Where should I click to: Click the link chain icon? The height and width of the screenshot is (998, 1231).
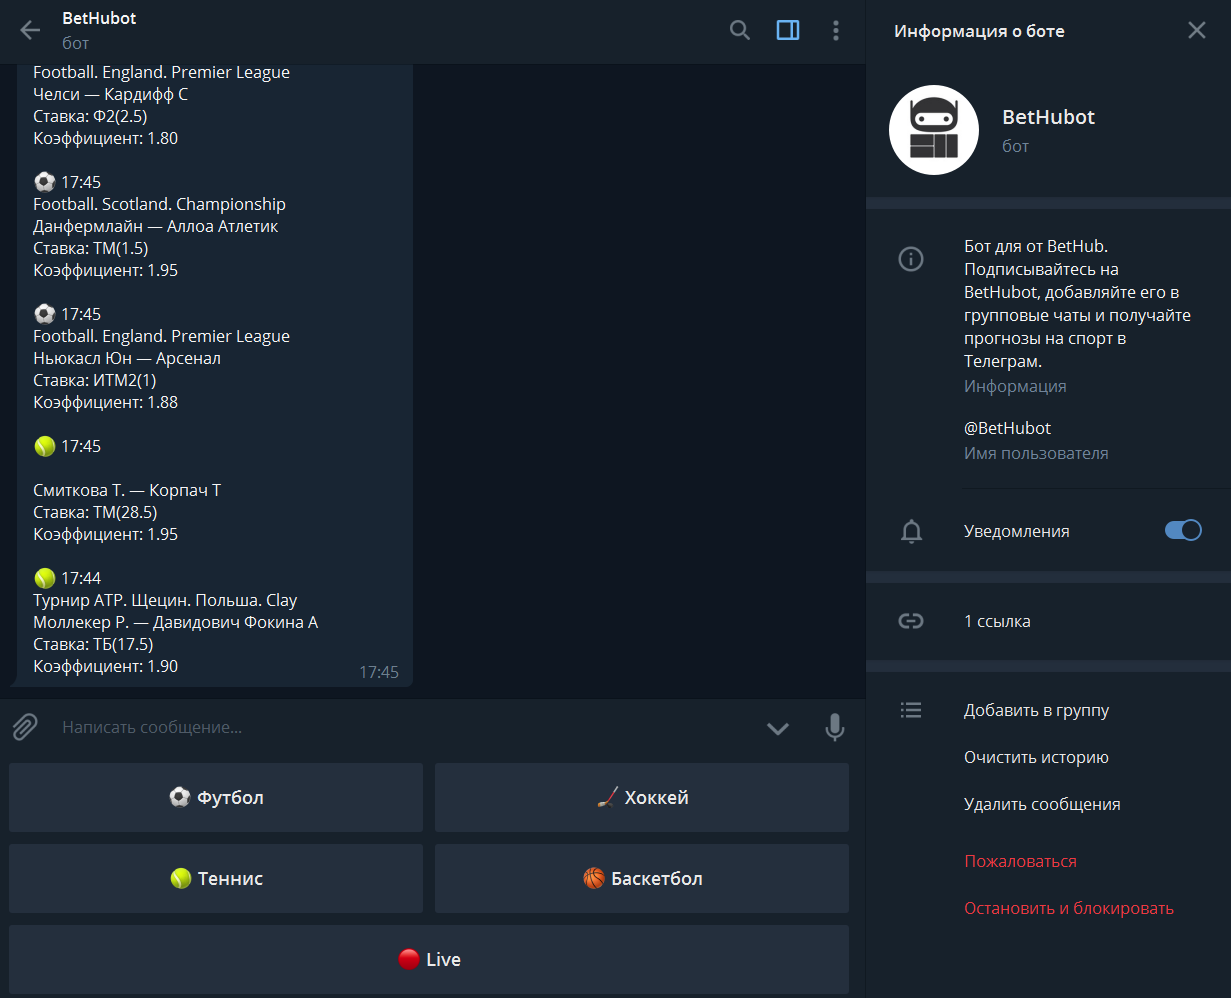(x=911, y=621)
